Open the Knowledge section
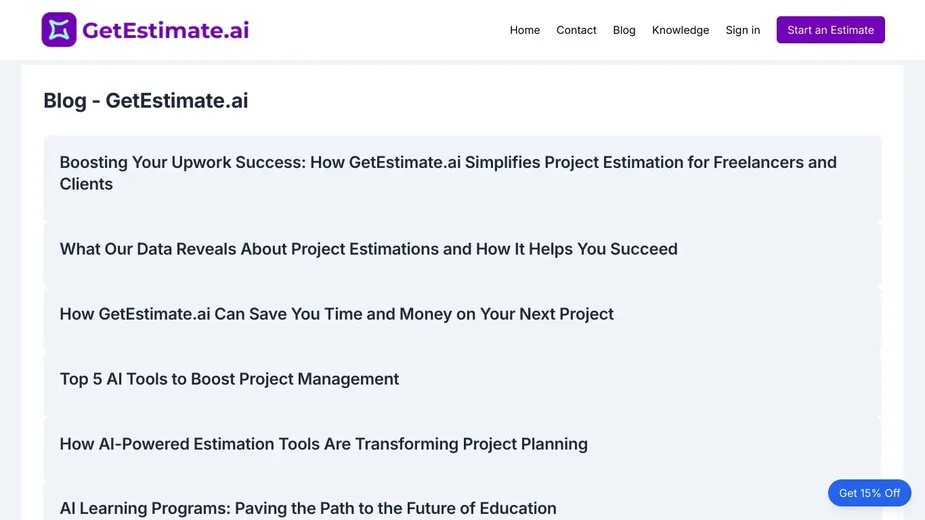This screenshot has height=520, width=925. point(680,30)
